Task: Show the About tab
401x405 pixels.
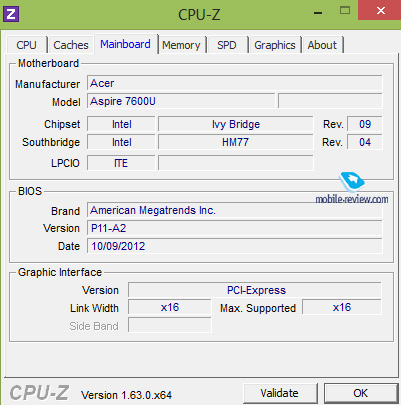Action: point(322,45)
